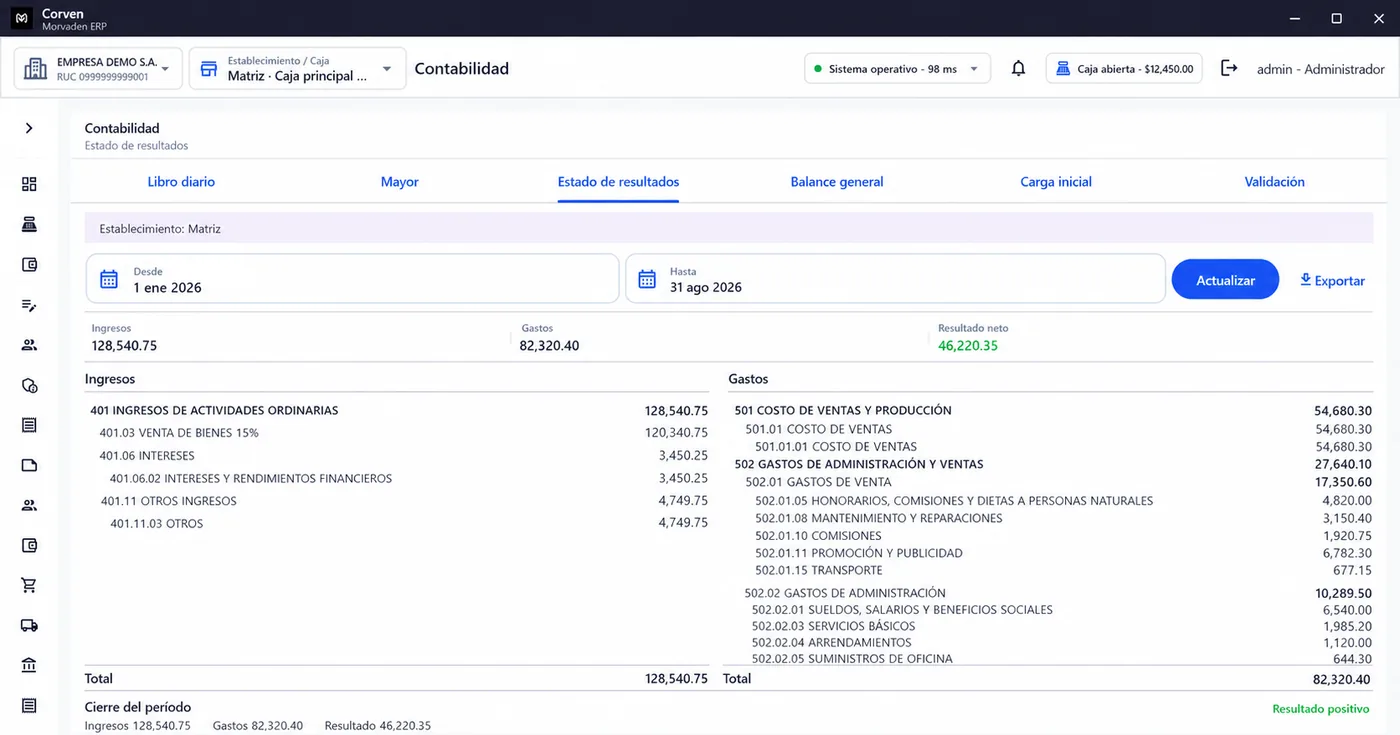The width and height of the screenshot is (1400, 735).
Task: Click the store icon beside Establecimiento / Caja
Action: click(209, 69)
